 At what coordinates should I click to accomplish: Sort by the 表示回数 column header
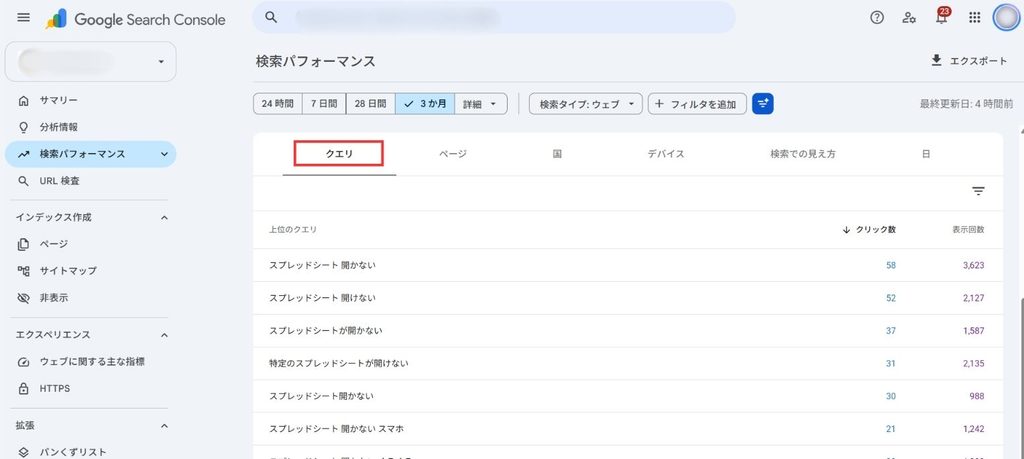click(968, 230)
